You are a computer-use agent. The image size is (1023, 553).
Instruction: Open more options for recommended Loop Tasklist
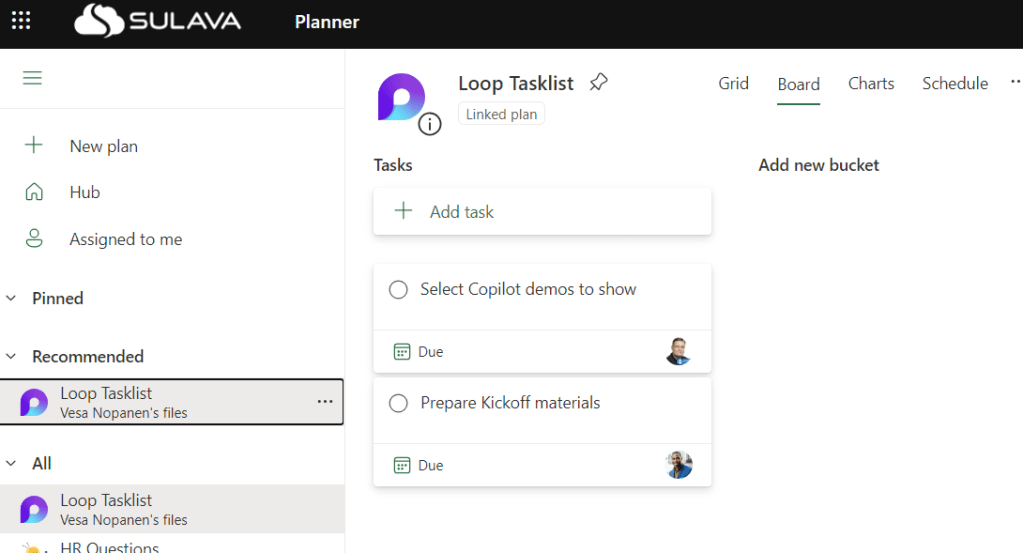point(325,401)
